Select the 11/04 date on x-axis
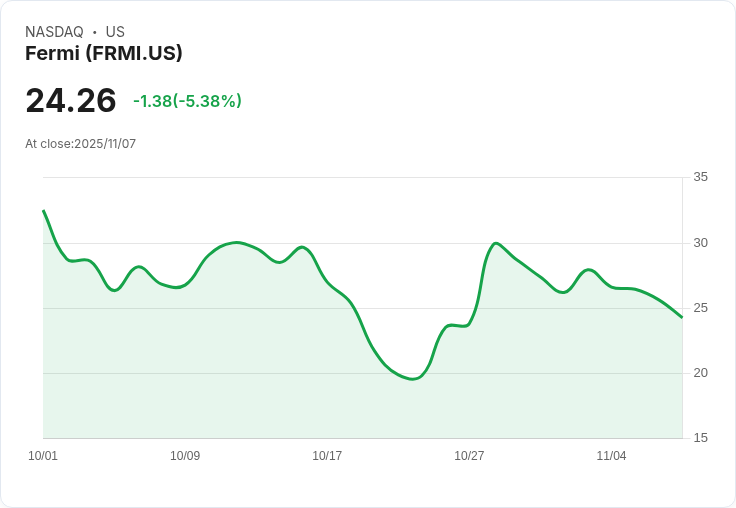This screenshot has width=736, height=508. [611, 456]
